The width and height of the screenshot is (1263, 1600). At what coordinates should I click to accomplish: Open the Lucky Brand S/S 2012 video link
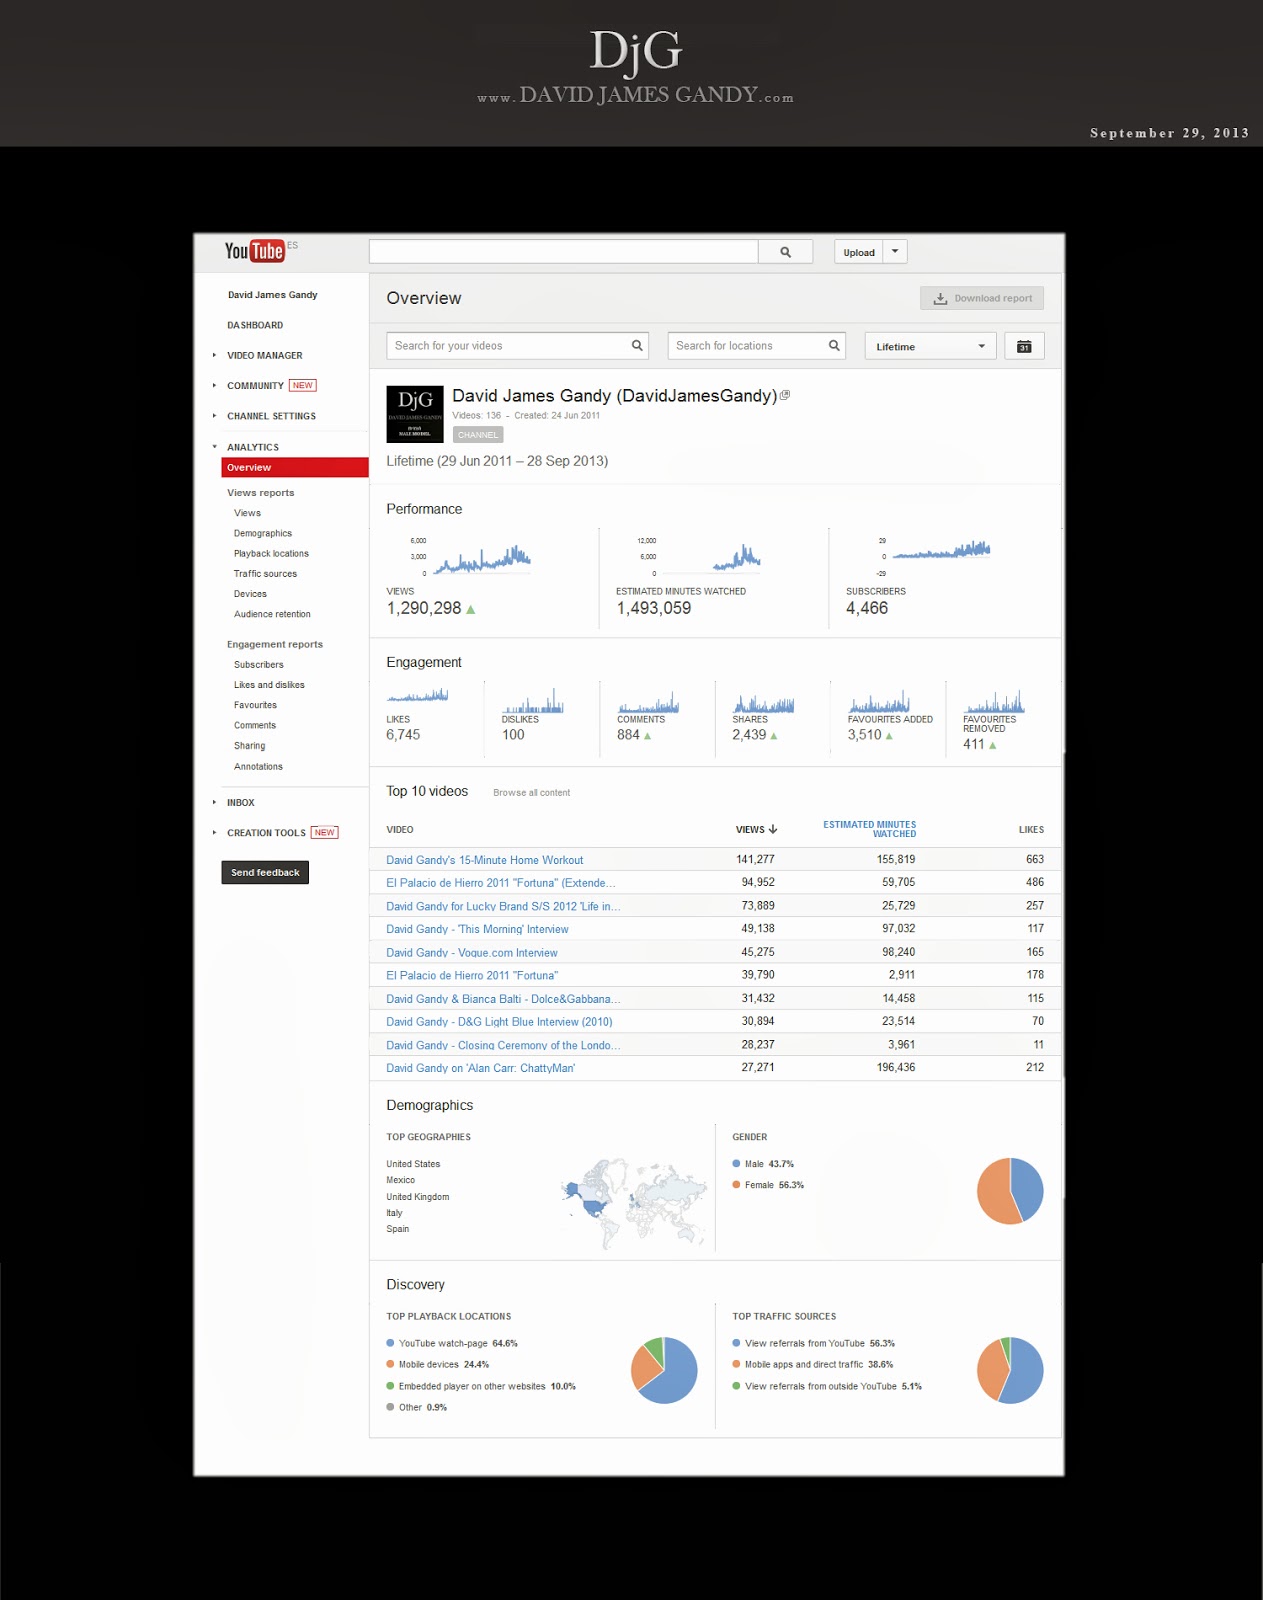(503, 906)
